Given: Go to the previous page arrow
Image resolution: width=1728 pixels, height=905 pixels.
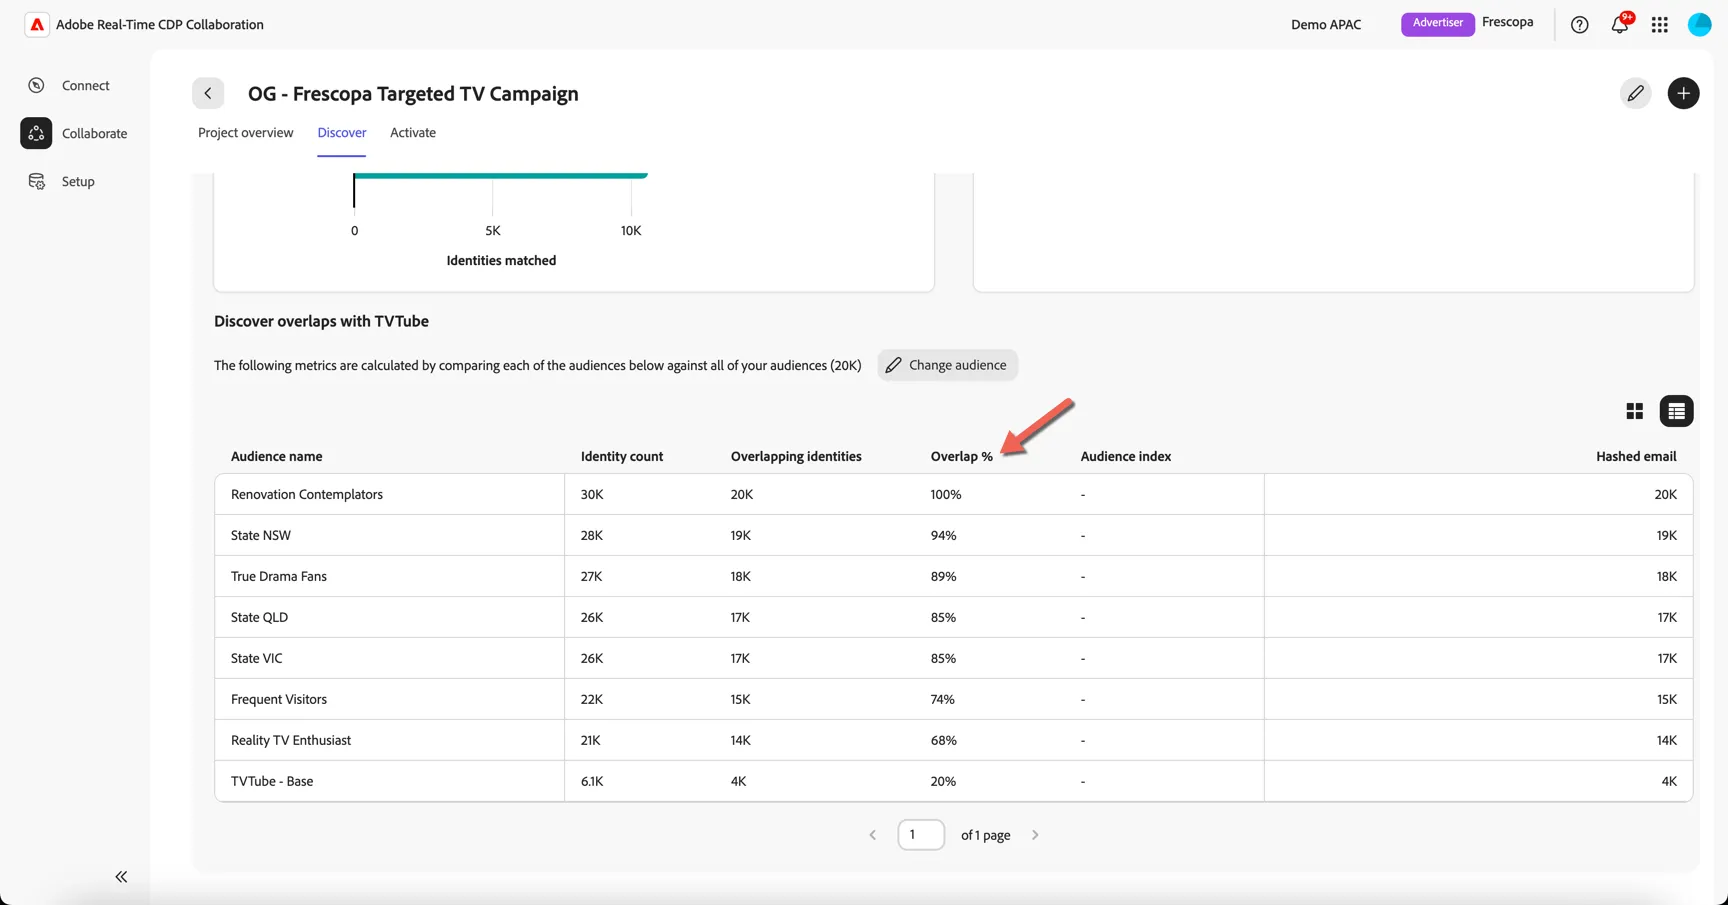Looking at the screenshot, I should tap(872, 835).
